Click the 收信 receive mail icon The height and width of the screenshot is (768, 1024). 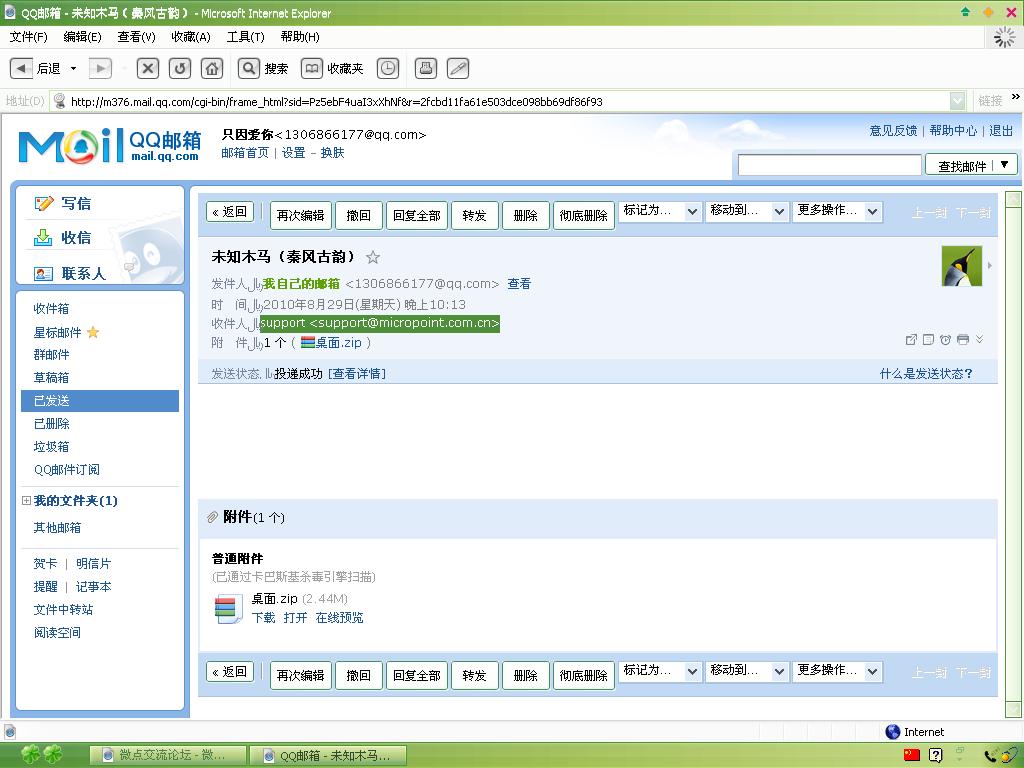[x=43, y=238]
